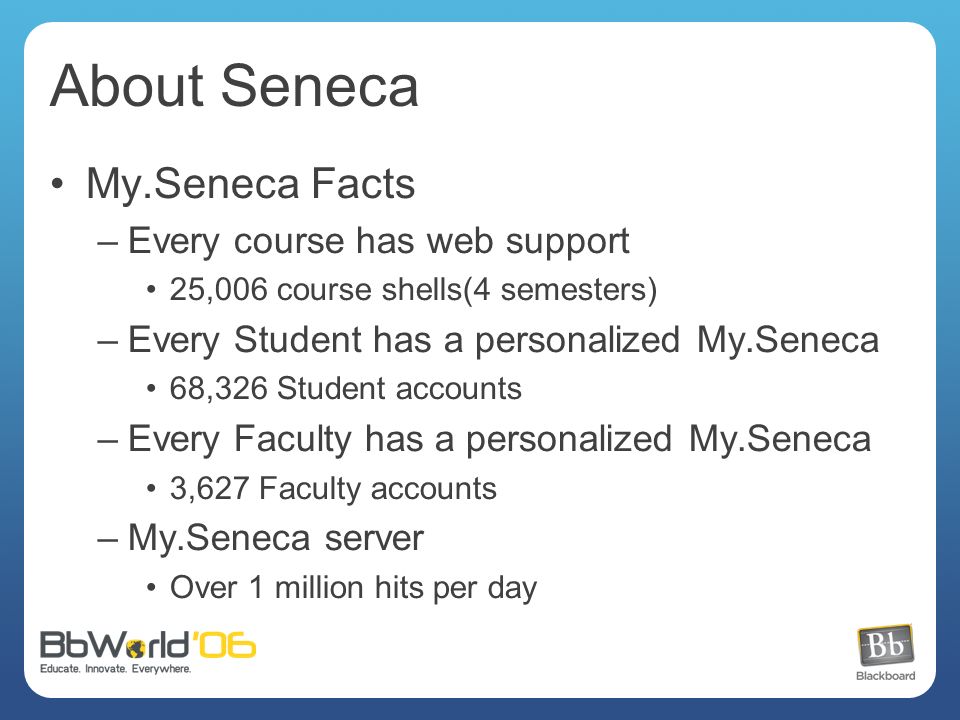The width and height of the screenshot is (960, 720).
Task: Click the About Seneca slide title
Action: [x=234, y=86]
